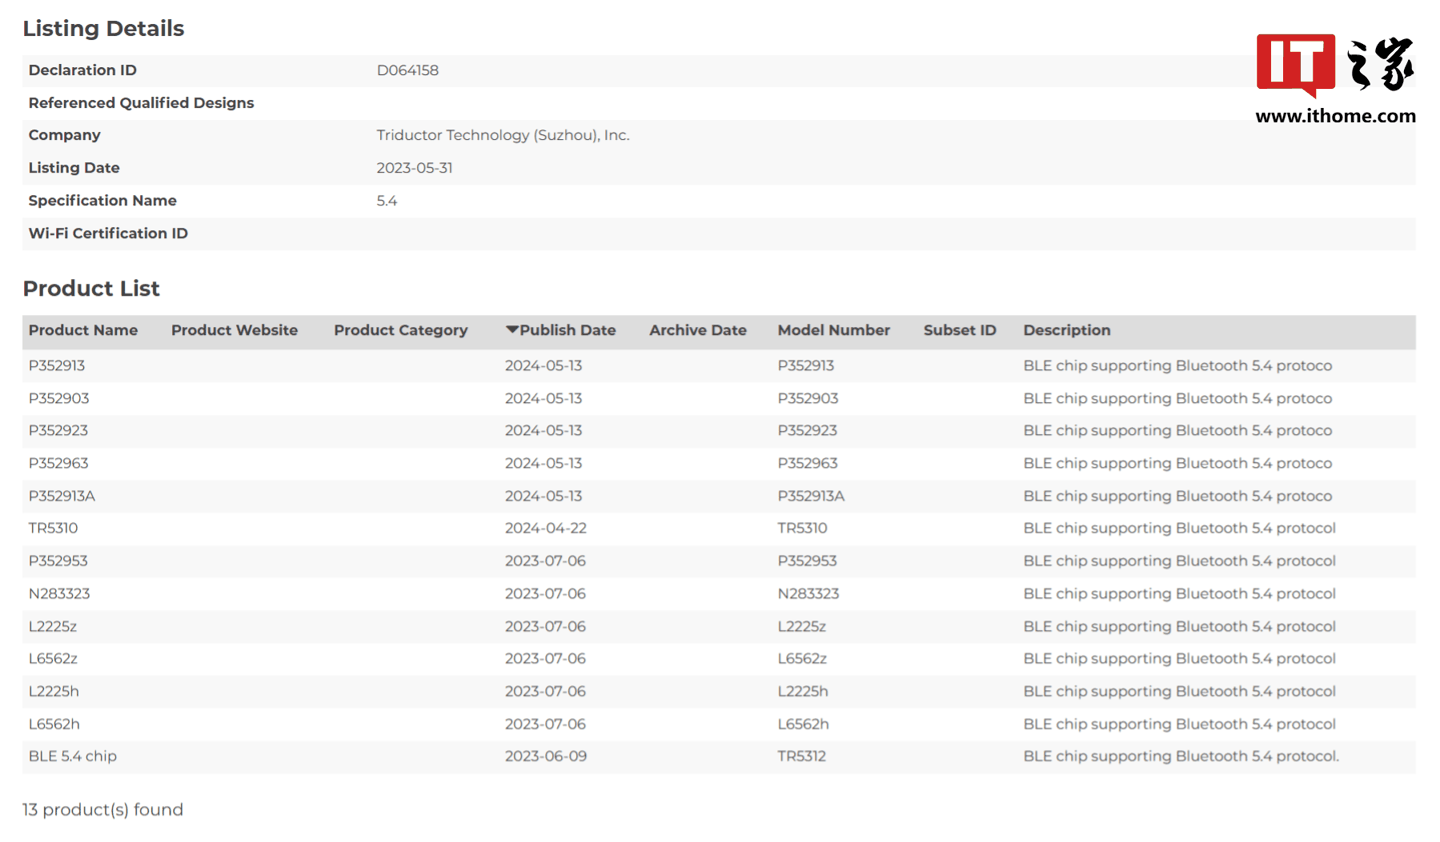Select the Description column header
Viewport: 1440px width, 842px height.
pyautogui.click(x=1066, y=330)
